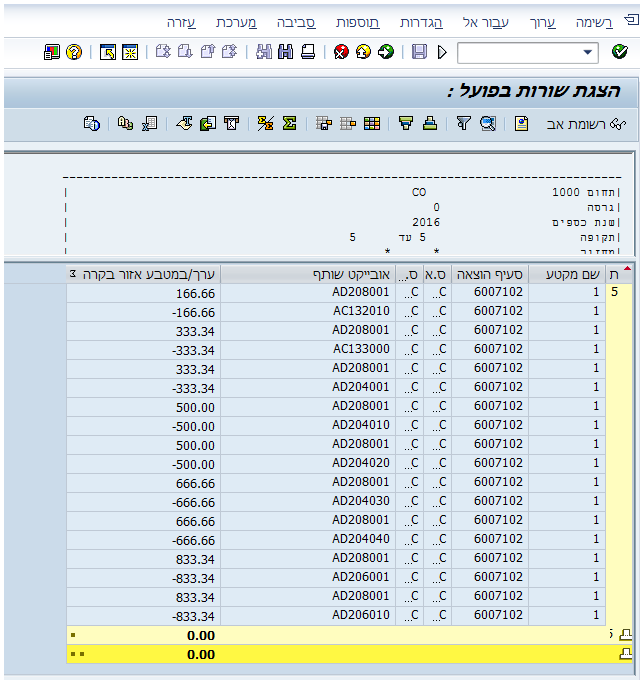Click the Sum total sigma icon
This screenshot has height=680, width=640.
289,124
